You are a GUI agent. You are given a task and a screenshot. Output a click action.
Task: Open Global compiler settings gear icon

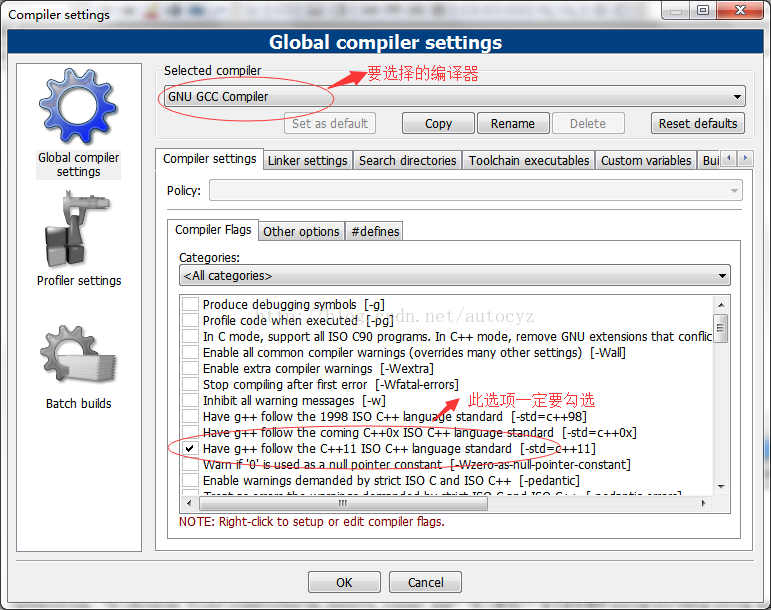[78, 106]
